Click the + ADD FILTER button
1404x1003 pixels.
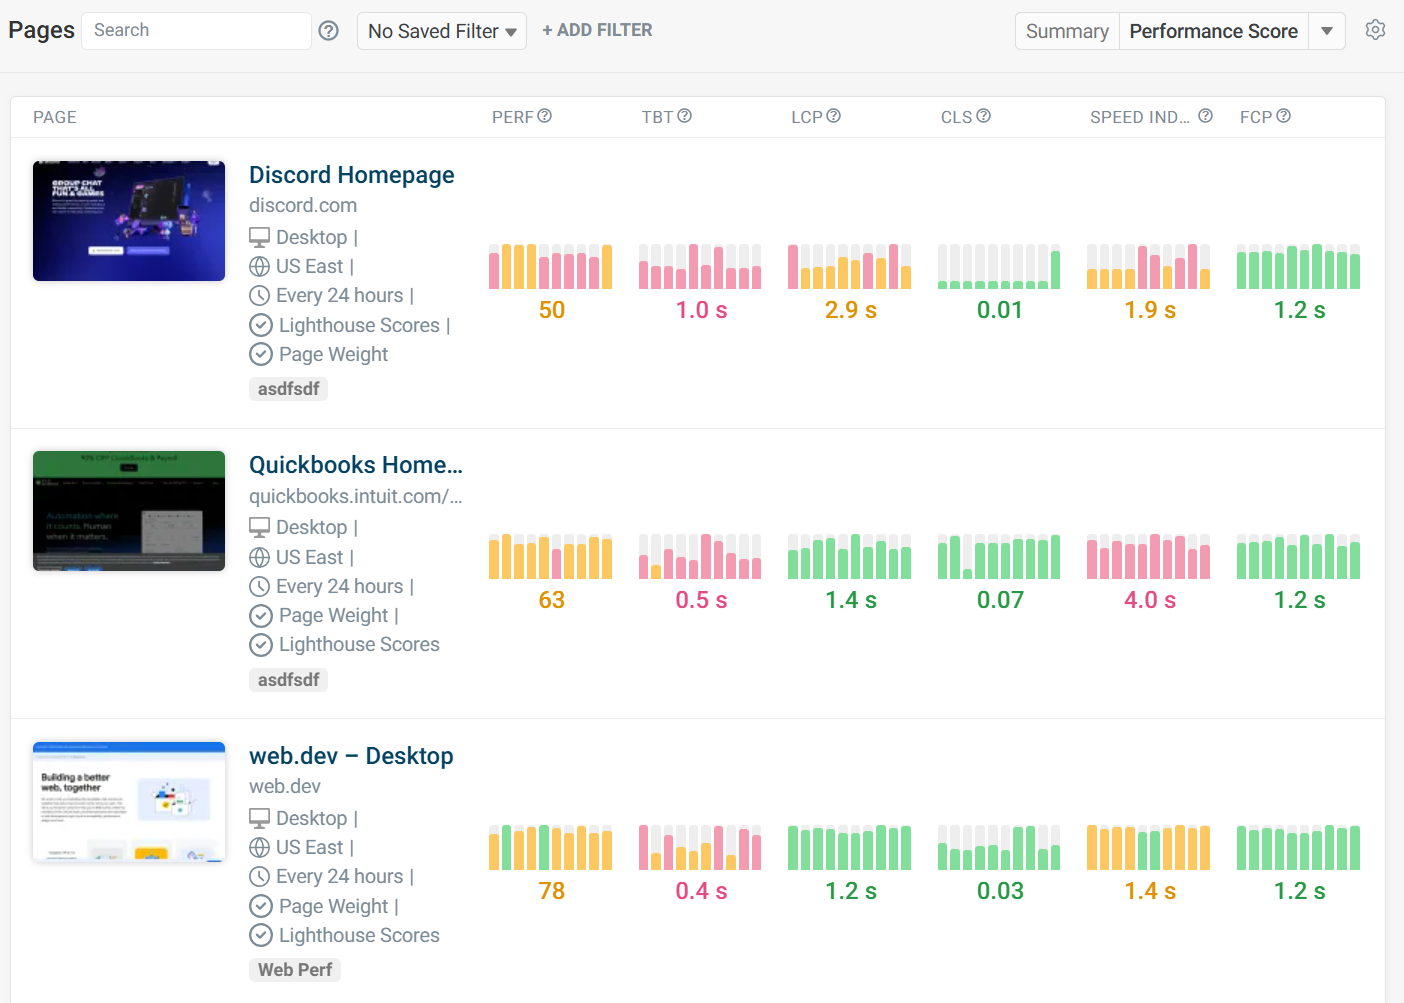(597, 30)
